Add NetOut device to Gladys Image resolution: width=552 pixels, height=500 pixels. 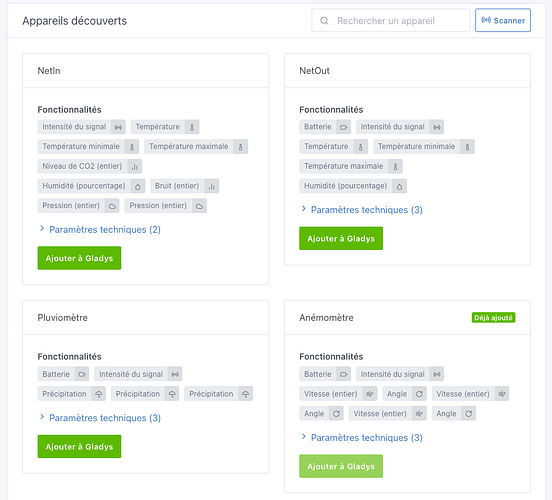341,238
